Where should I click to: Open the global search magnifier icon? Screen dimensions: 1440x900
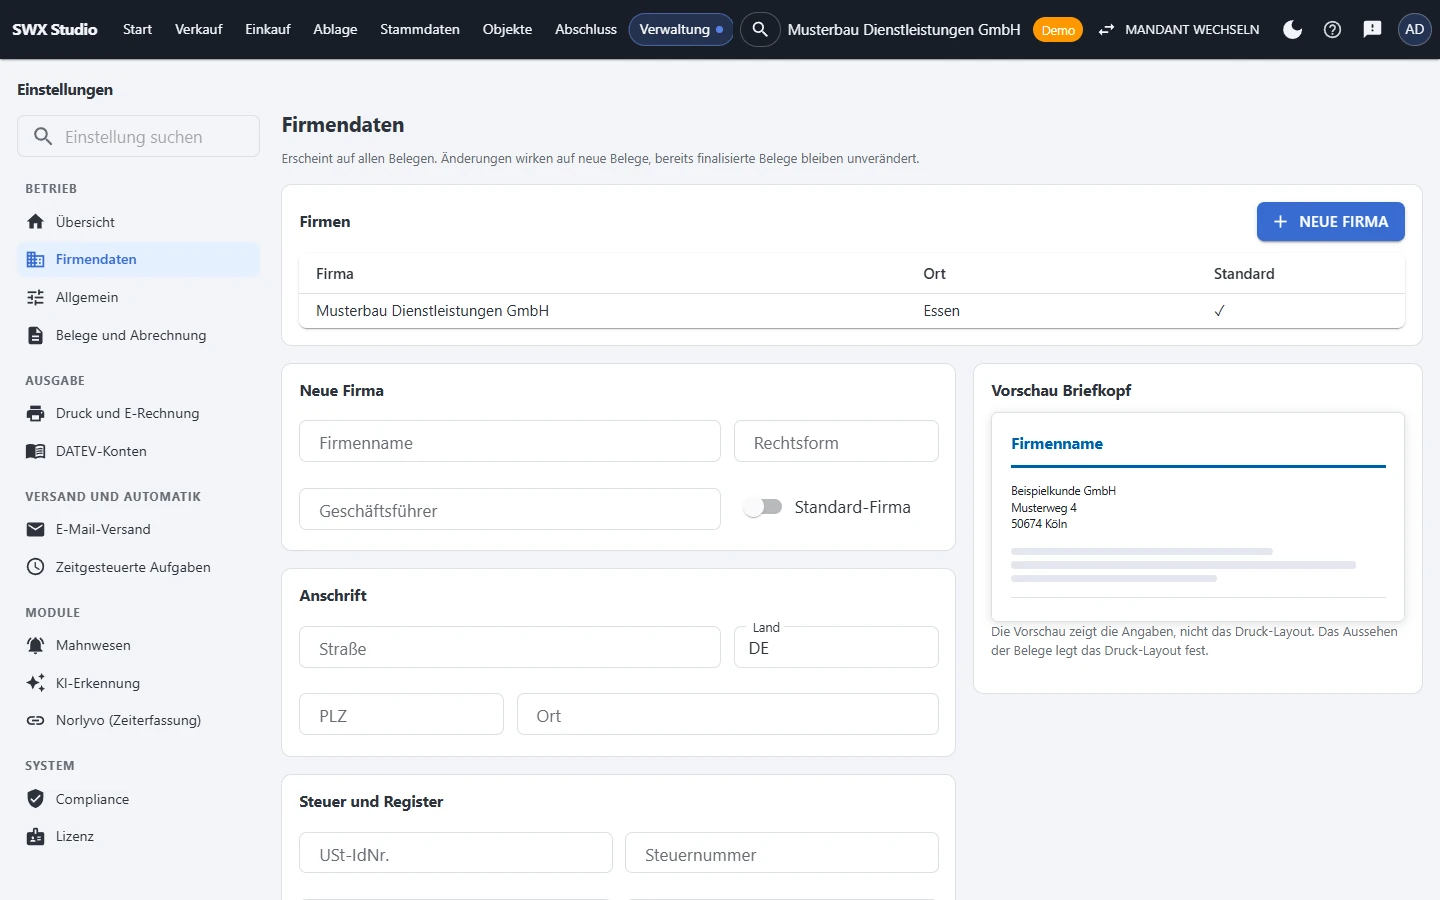760,29
